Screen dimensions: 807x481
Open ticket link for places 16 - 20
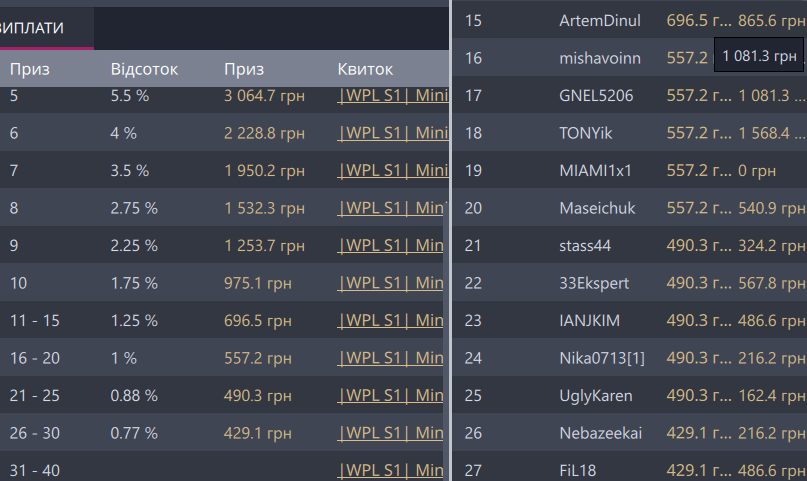click(392, 357)
